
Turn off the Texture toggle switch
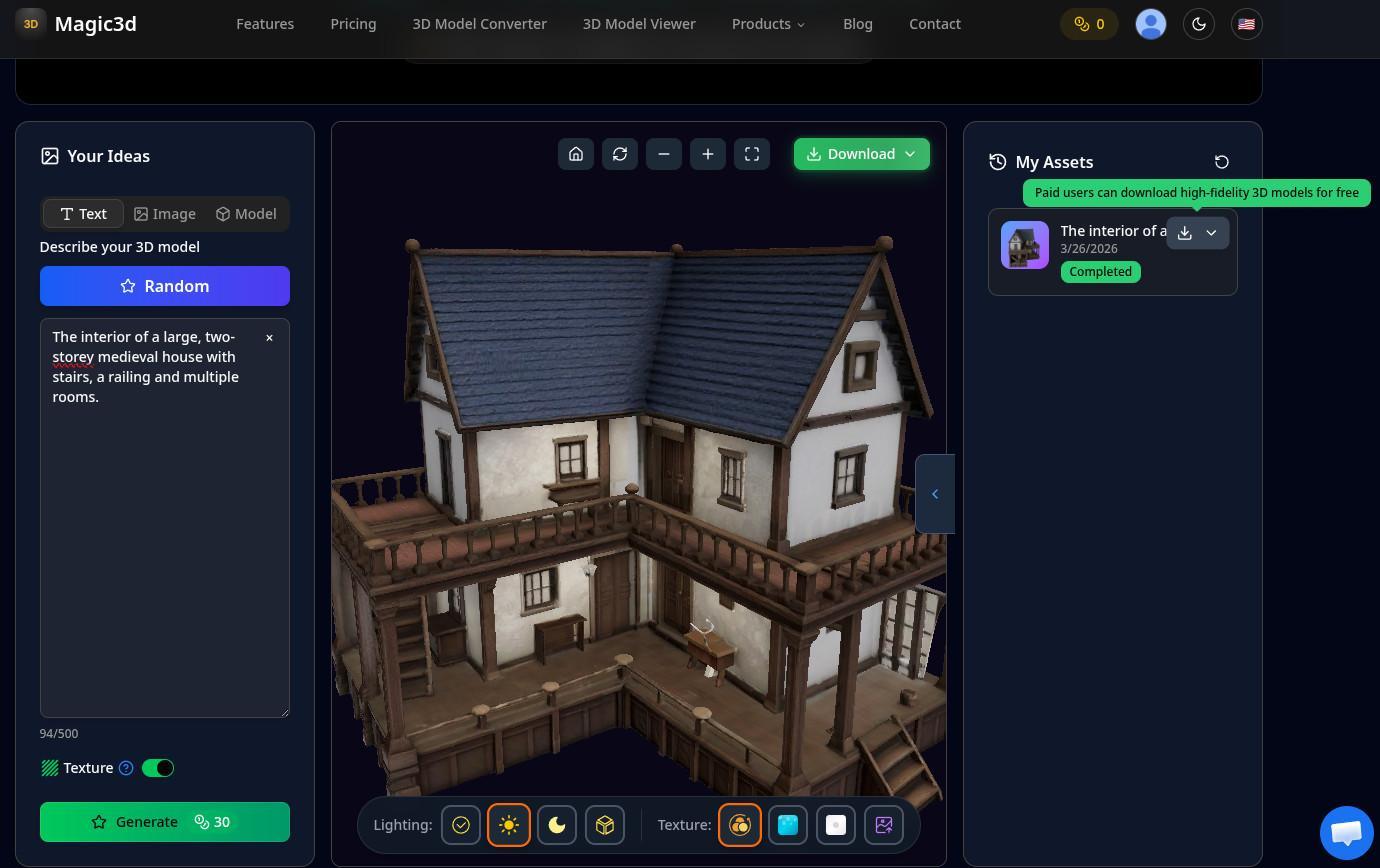pos(158,768)
